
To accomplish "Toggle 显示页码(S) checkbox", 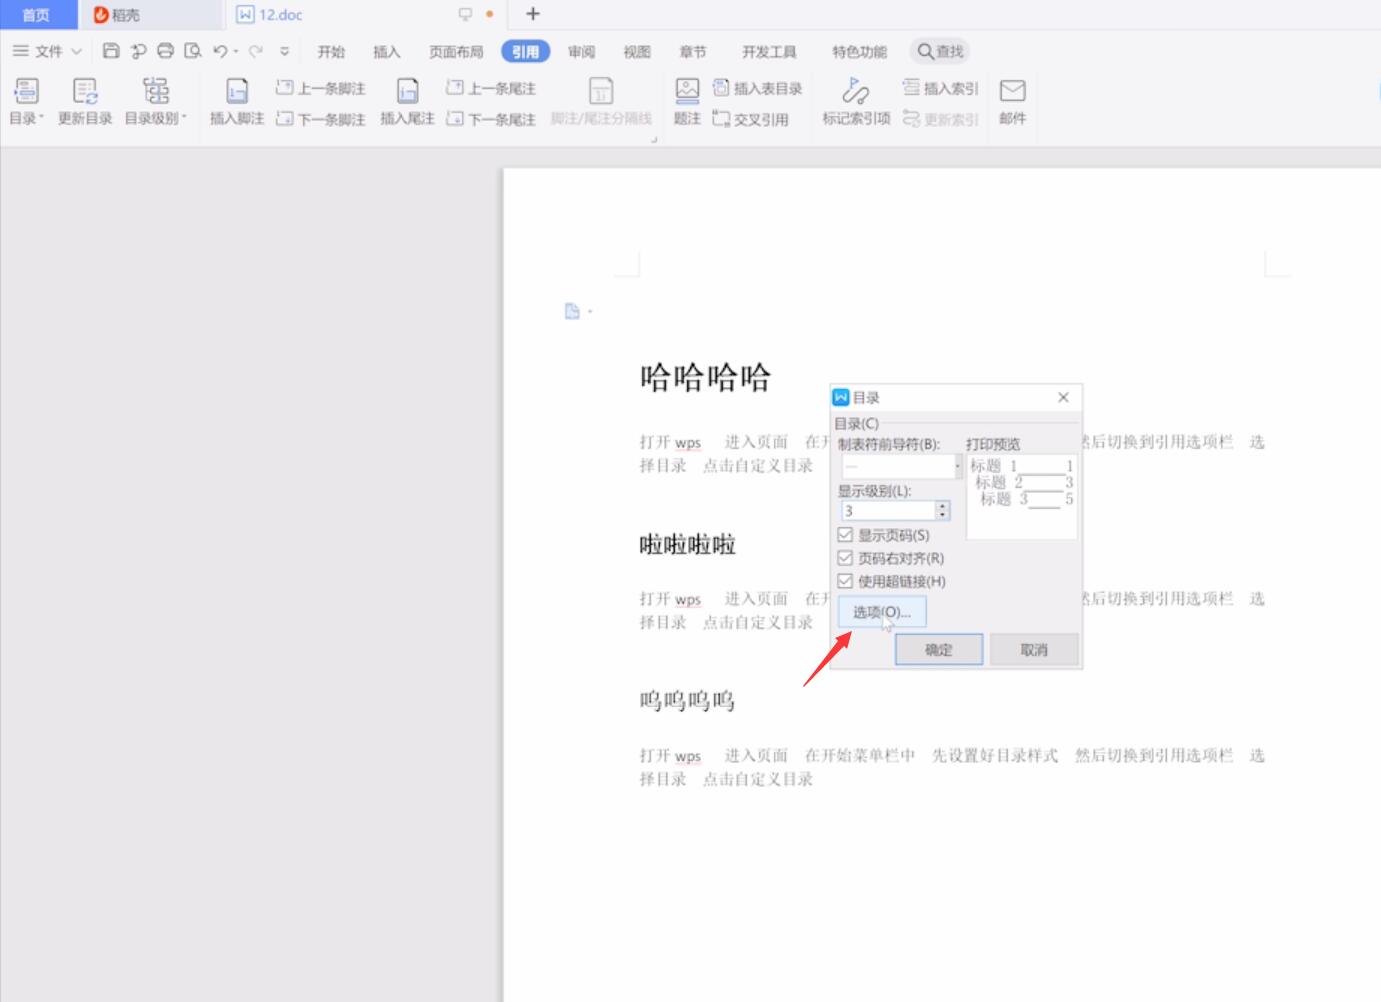I will click(x=845, y=535).
